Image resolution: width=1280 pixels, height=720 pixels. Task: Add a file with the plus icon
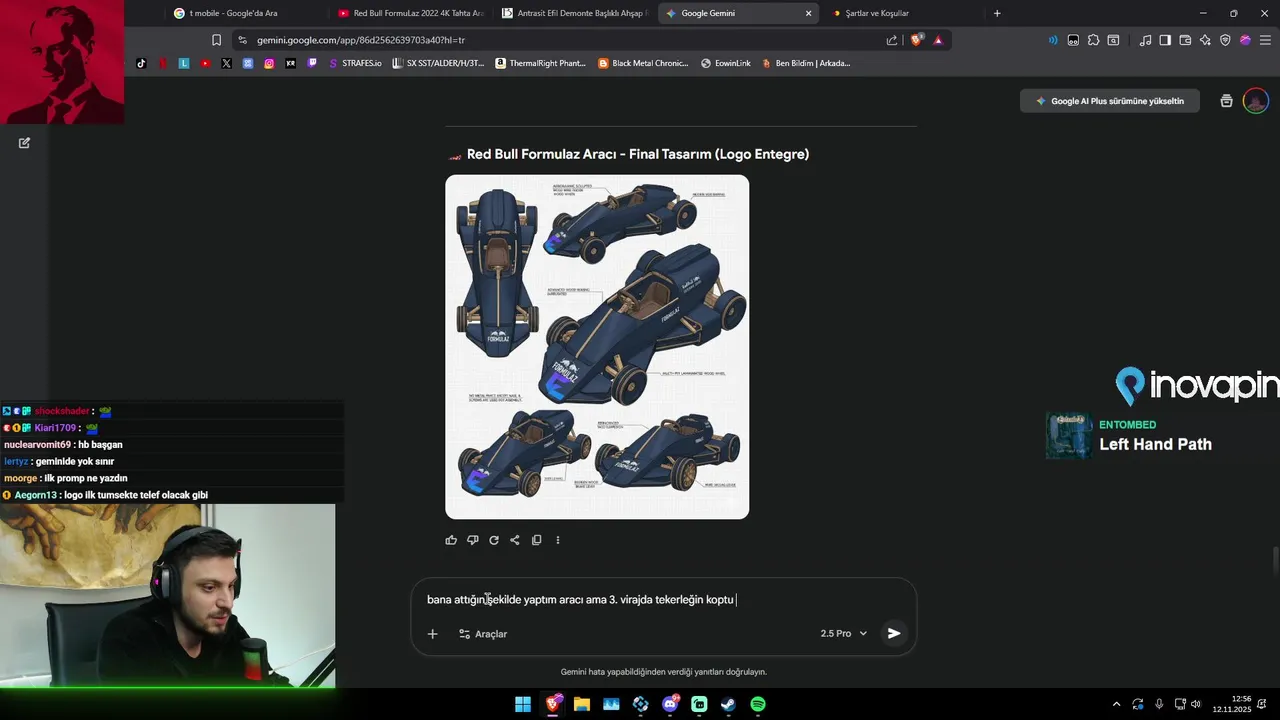click(433, 634)
